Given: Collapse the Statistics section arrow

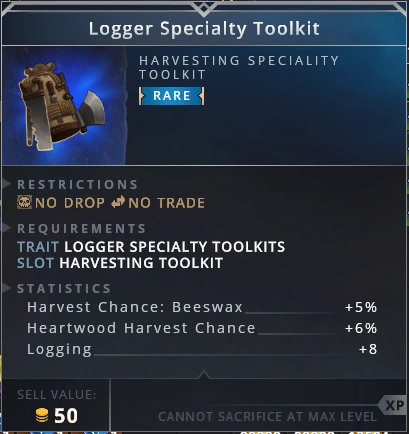Looking at the screenshot, I should [6, 288].
